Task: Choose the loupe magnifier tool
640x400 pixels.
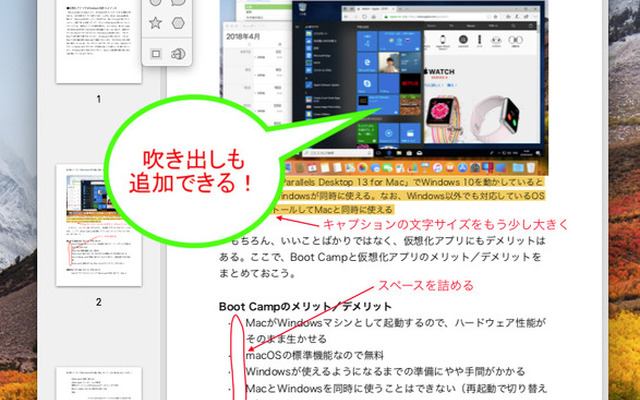Action: coord(178,53)
